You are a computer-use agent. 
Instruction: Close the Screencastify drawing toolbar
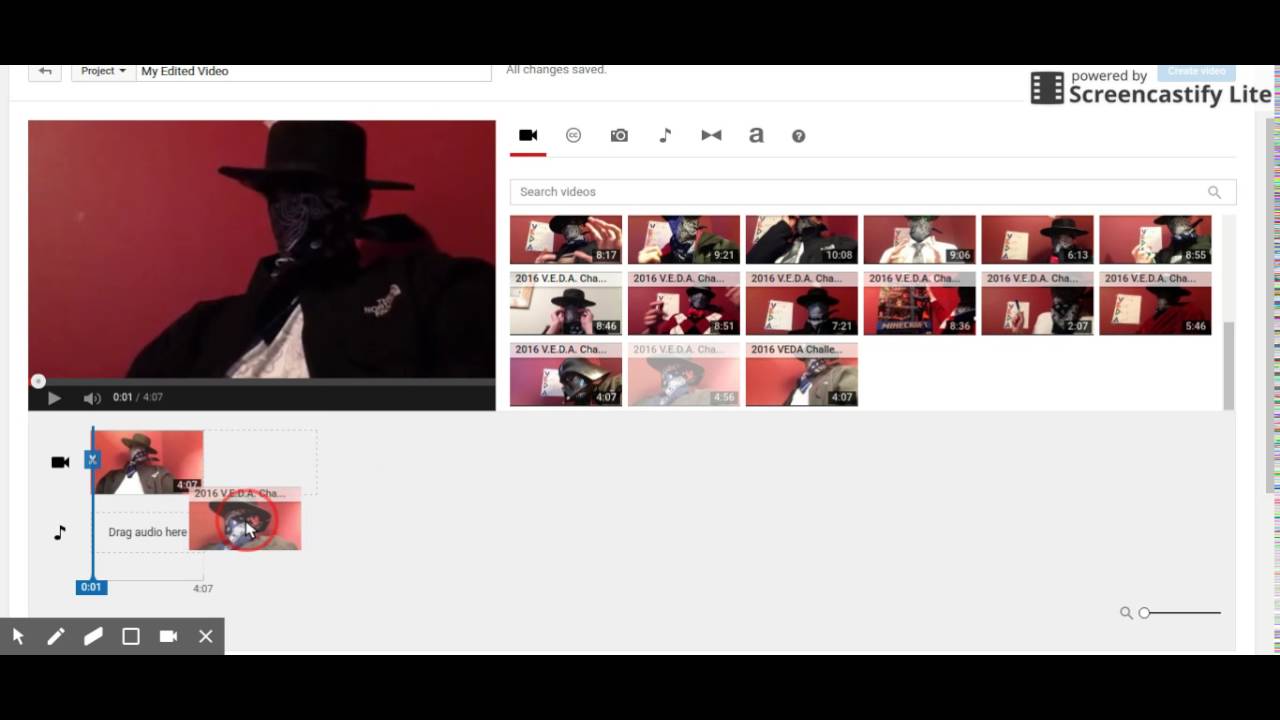(206, 636)
